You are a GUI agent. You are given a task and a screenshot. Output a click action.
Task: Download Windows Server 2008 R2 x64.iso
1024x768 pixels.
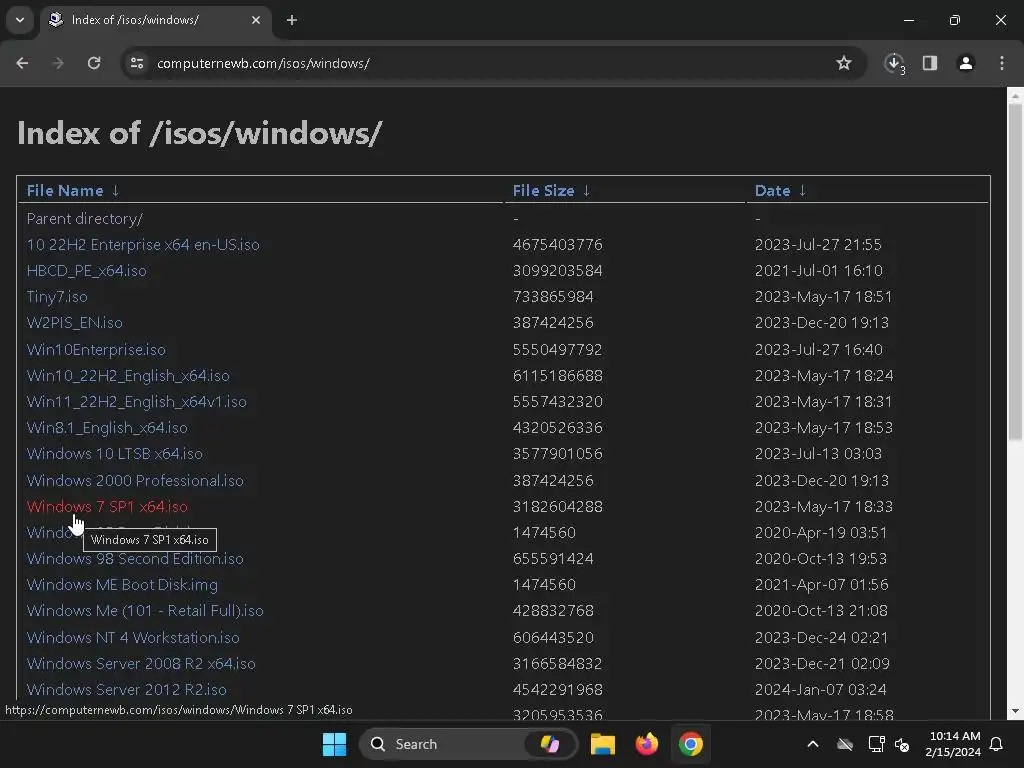(x=141, y=664)
